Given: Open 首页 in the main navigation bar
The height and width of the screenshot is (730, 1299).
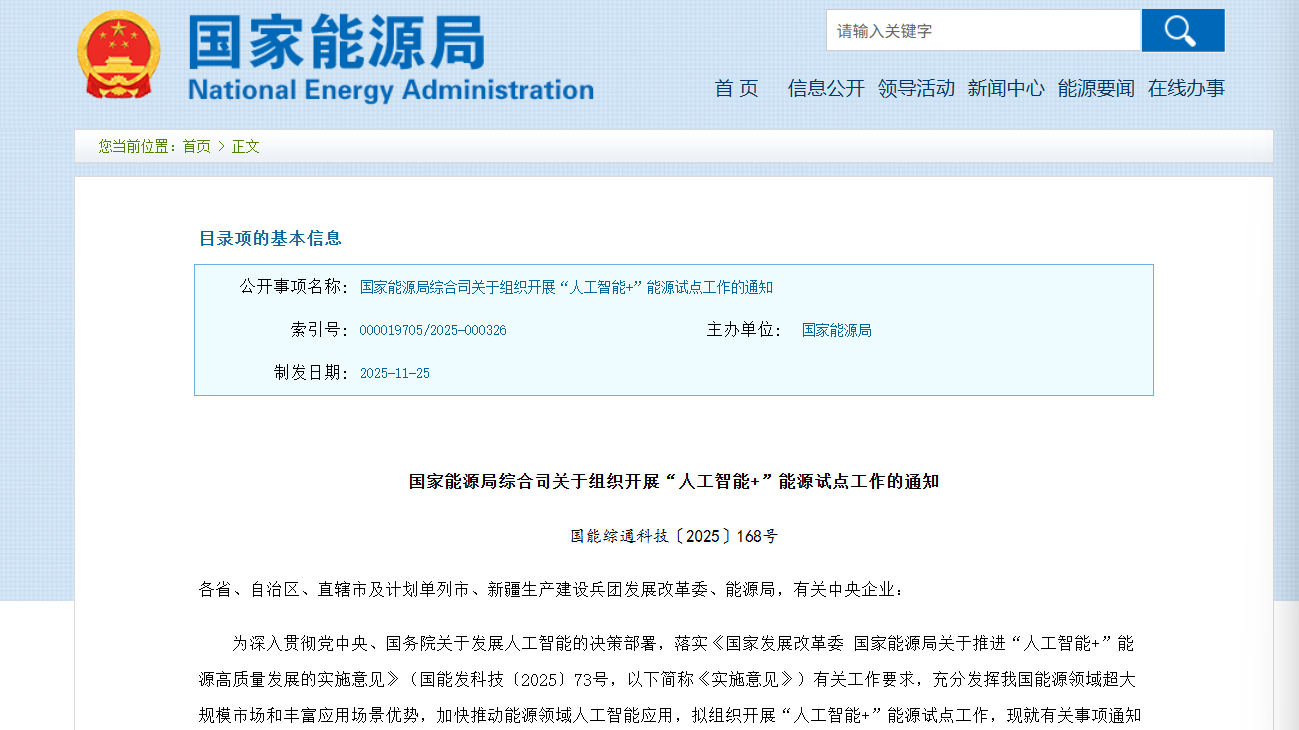Looking at the screenshot, I should point(736,88).
